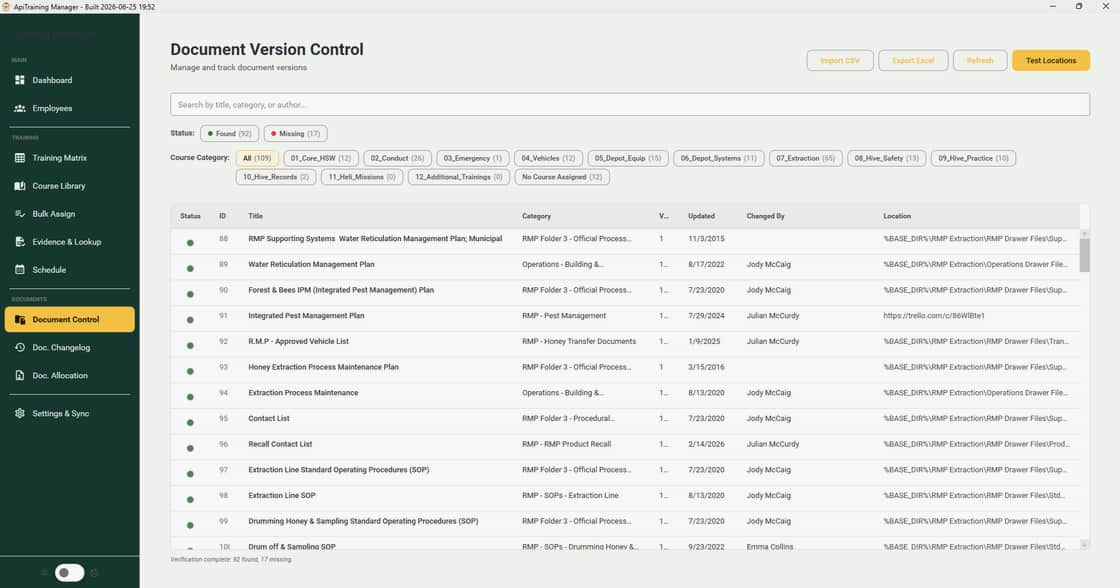The image size is (1120, 588).
Task: Click the search by title input field
Action: (630, 104)
